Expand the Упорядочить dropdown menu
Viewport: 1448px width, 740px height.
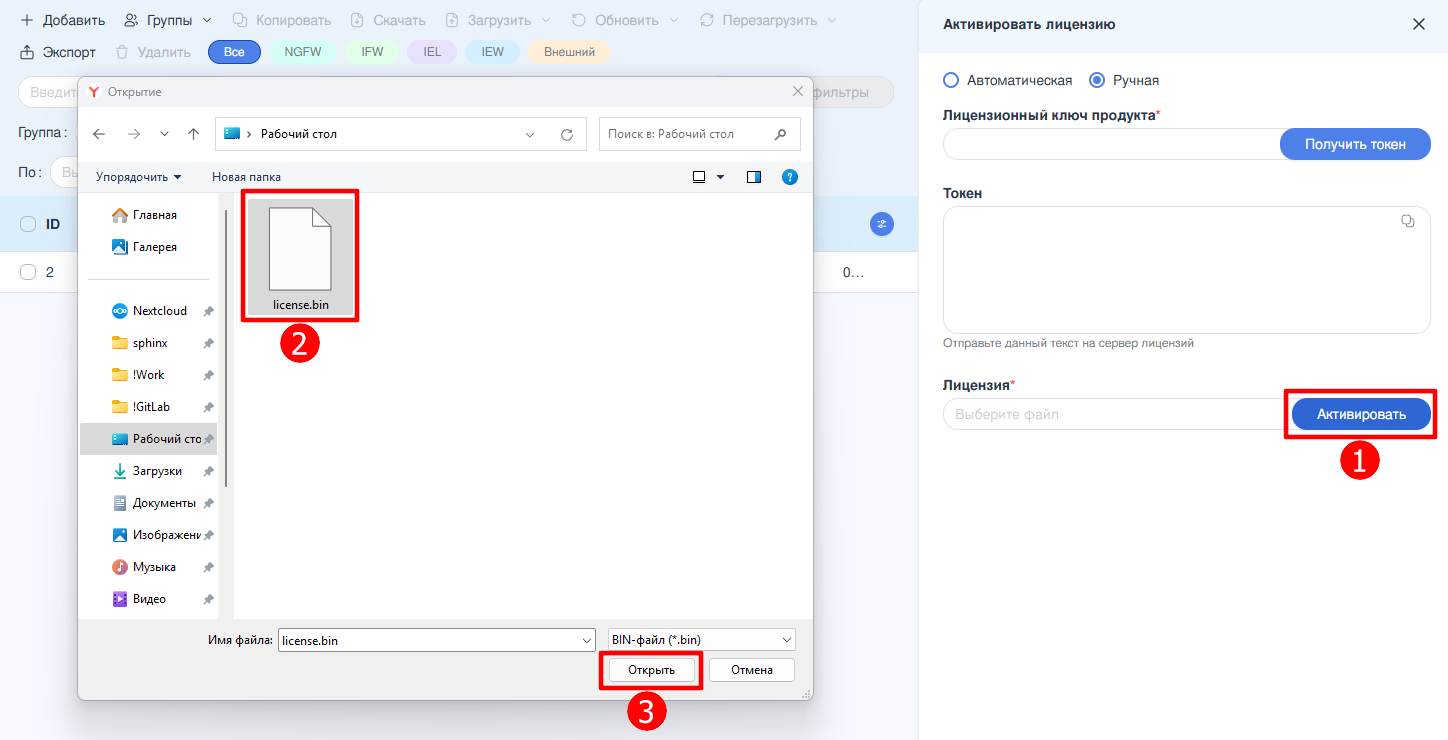(139, 177)
